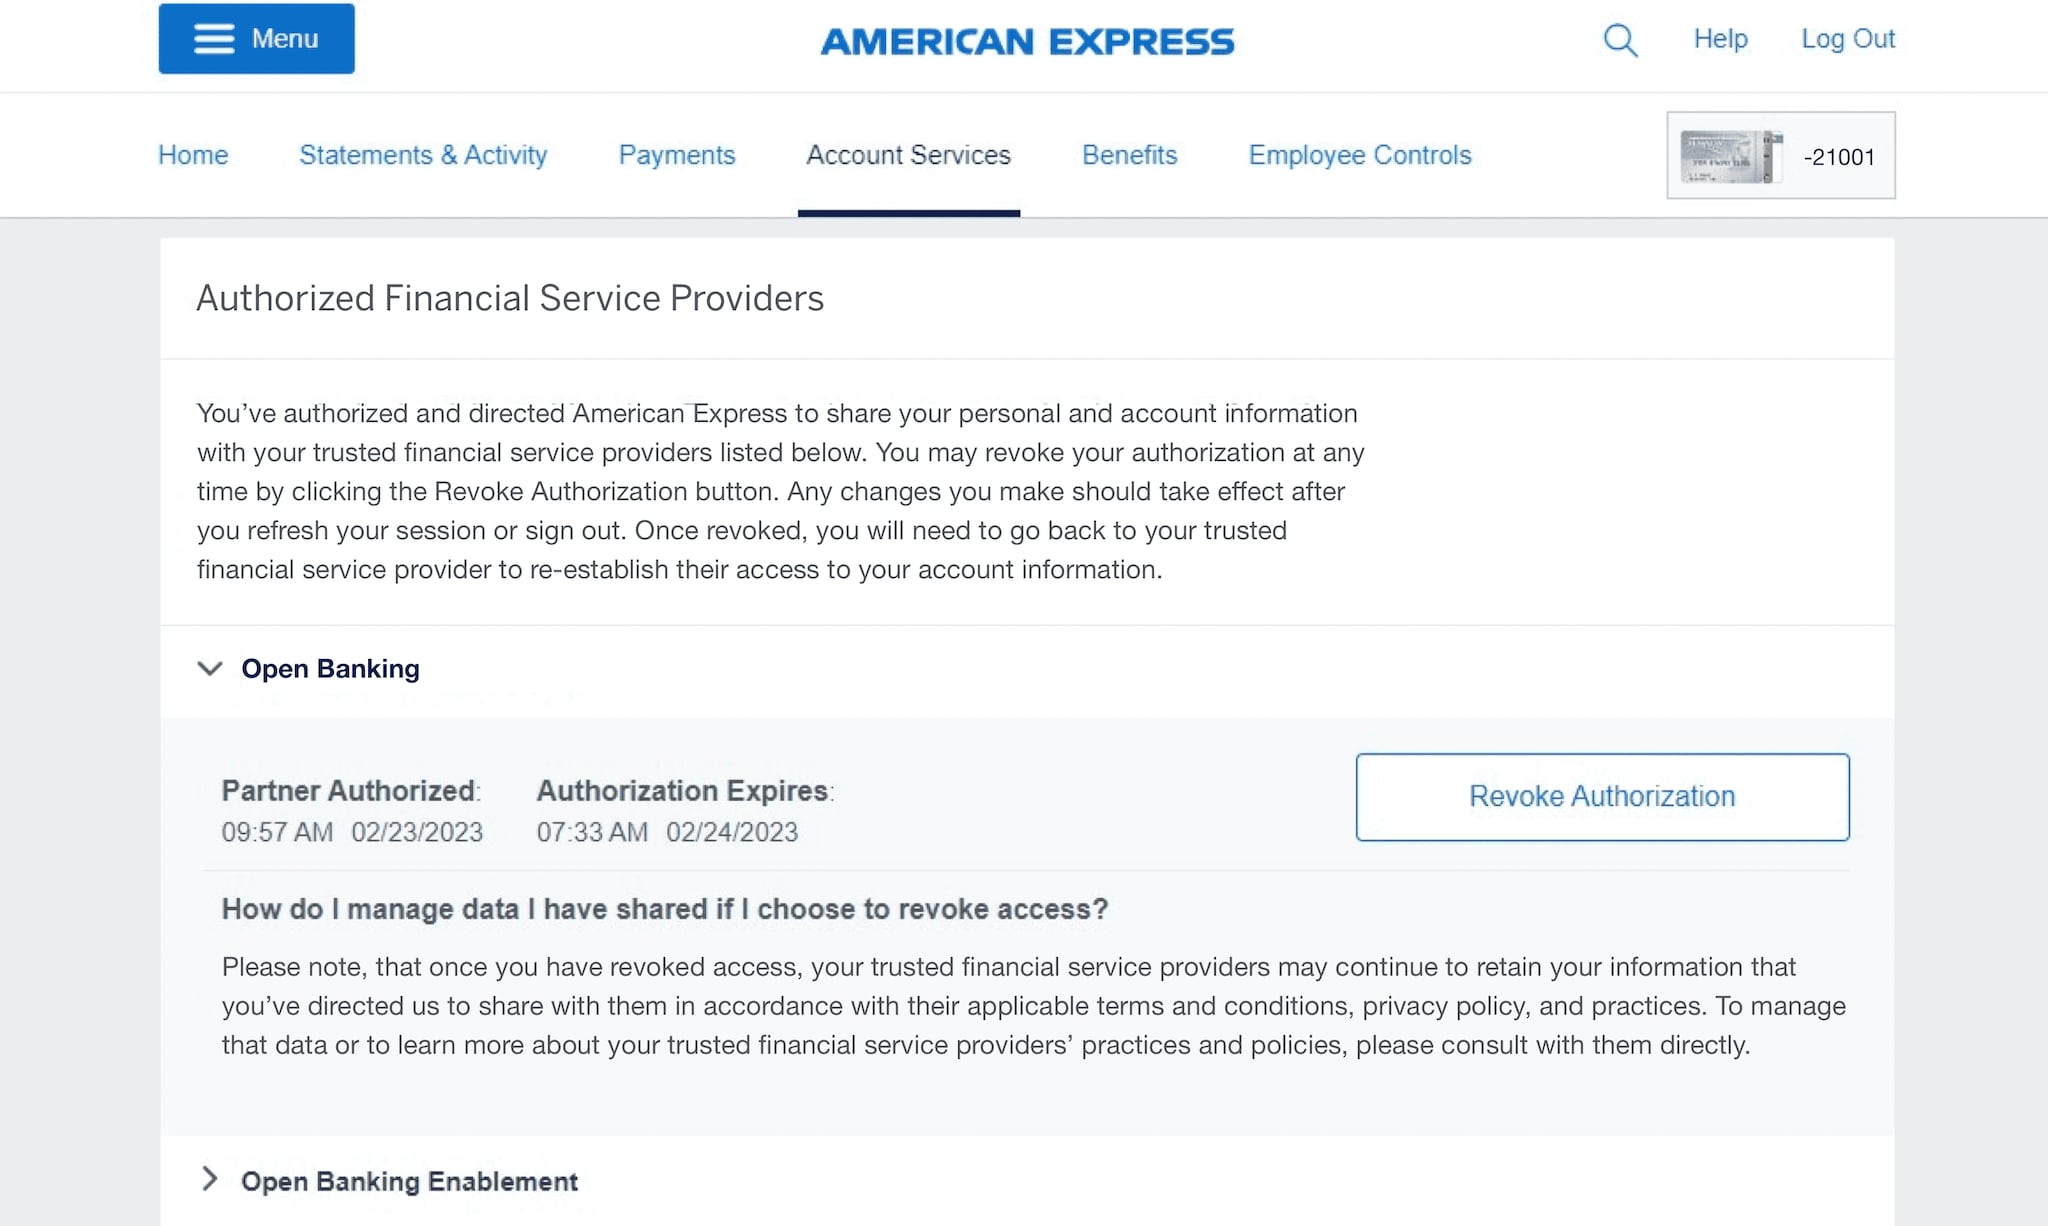Open the Payments tab
This screenshot has width=2048, height=1226.
click(676, 155)
